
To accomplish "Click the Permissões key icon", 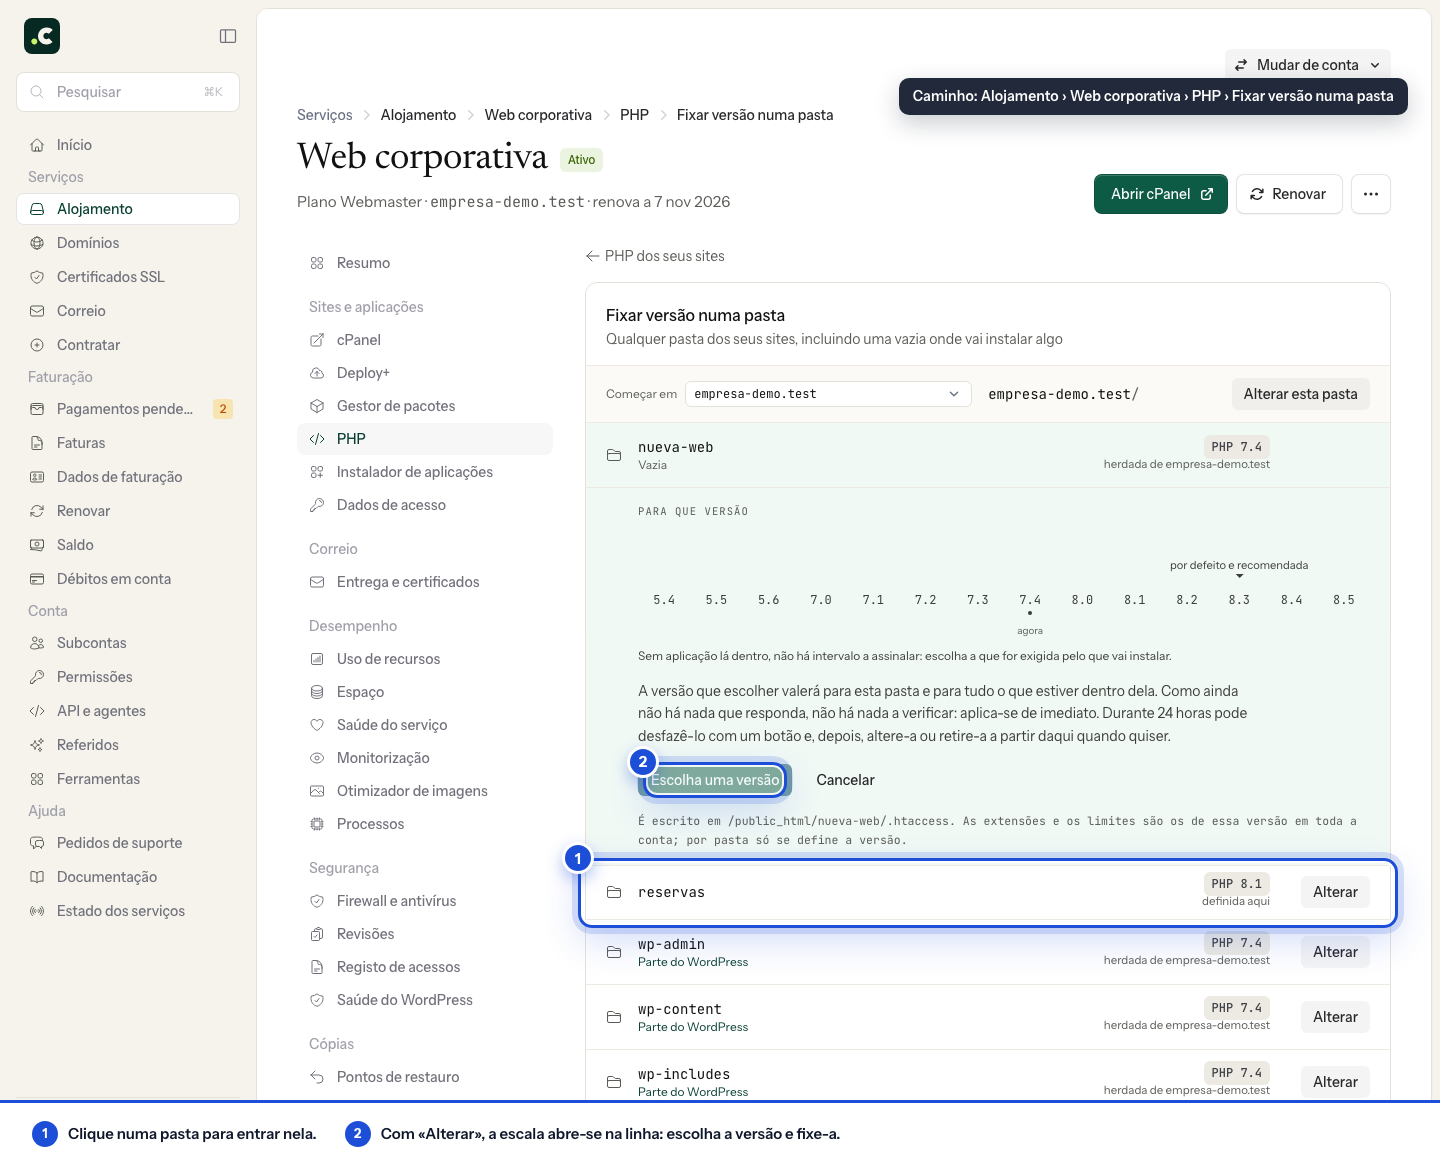I will pos(37,677).
